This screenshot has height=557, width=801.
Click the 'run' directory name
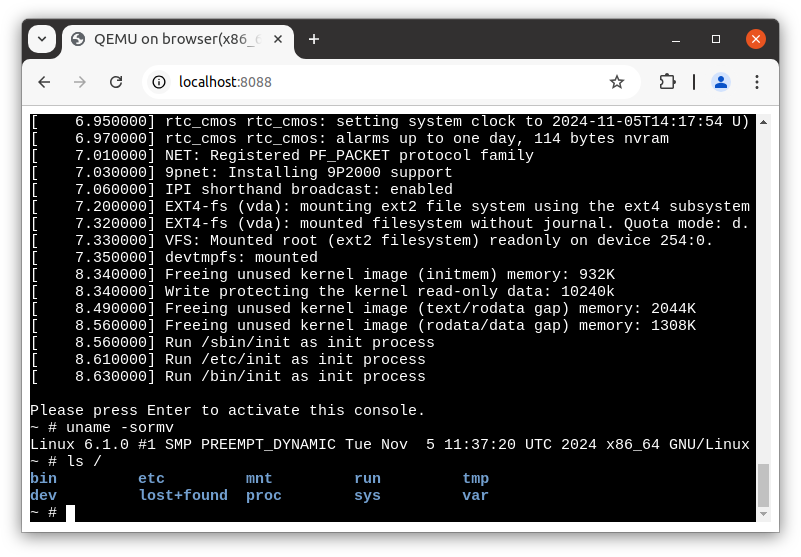tap(367, 478)
